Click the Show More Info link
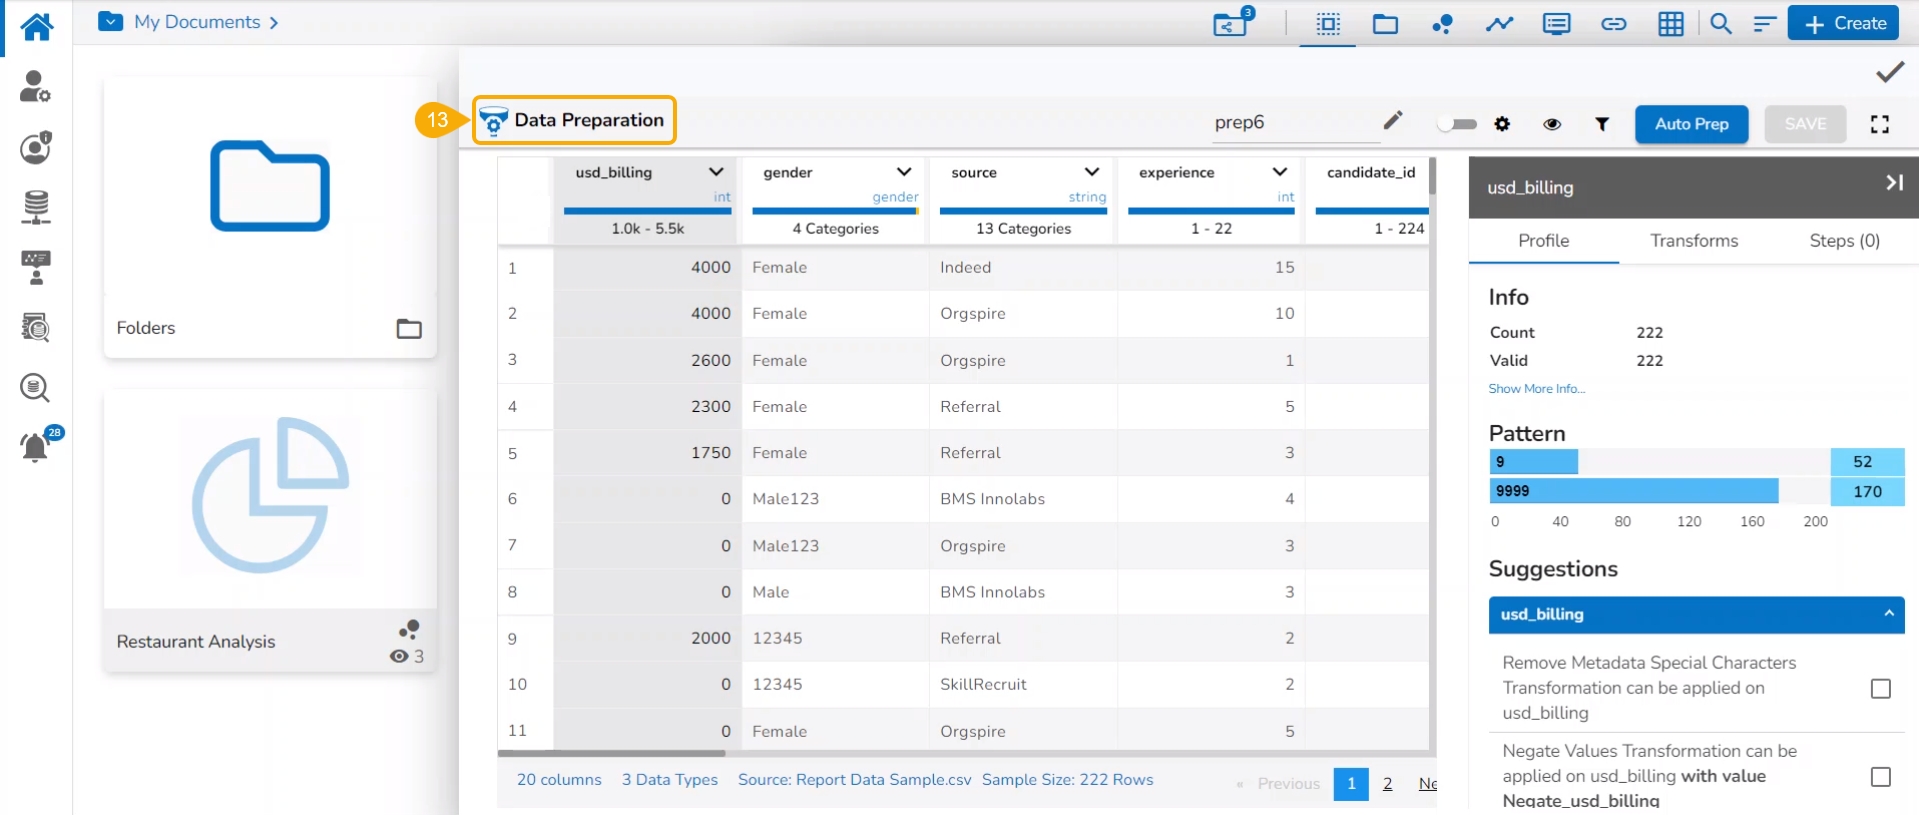The image size is (1919, 815). (1536, 389)
